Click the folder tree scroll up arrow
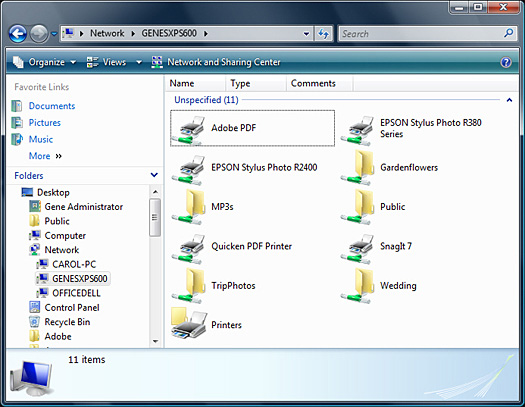 coord(155,192)
